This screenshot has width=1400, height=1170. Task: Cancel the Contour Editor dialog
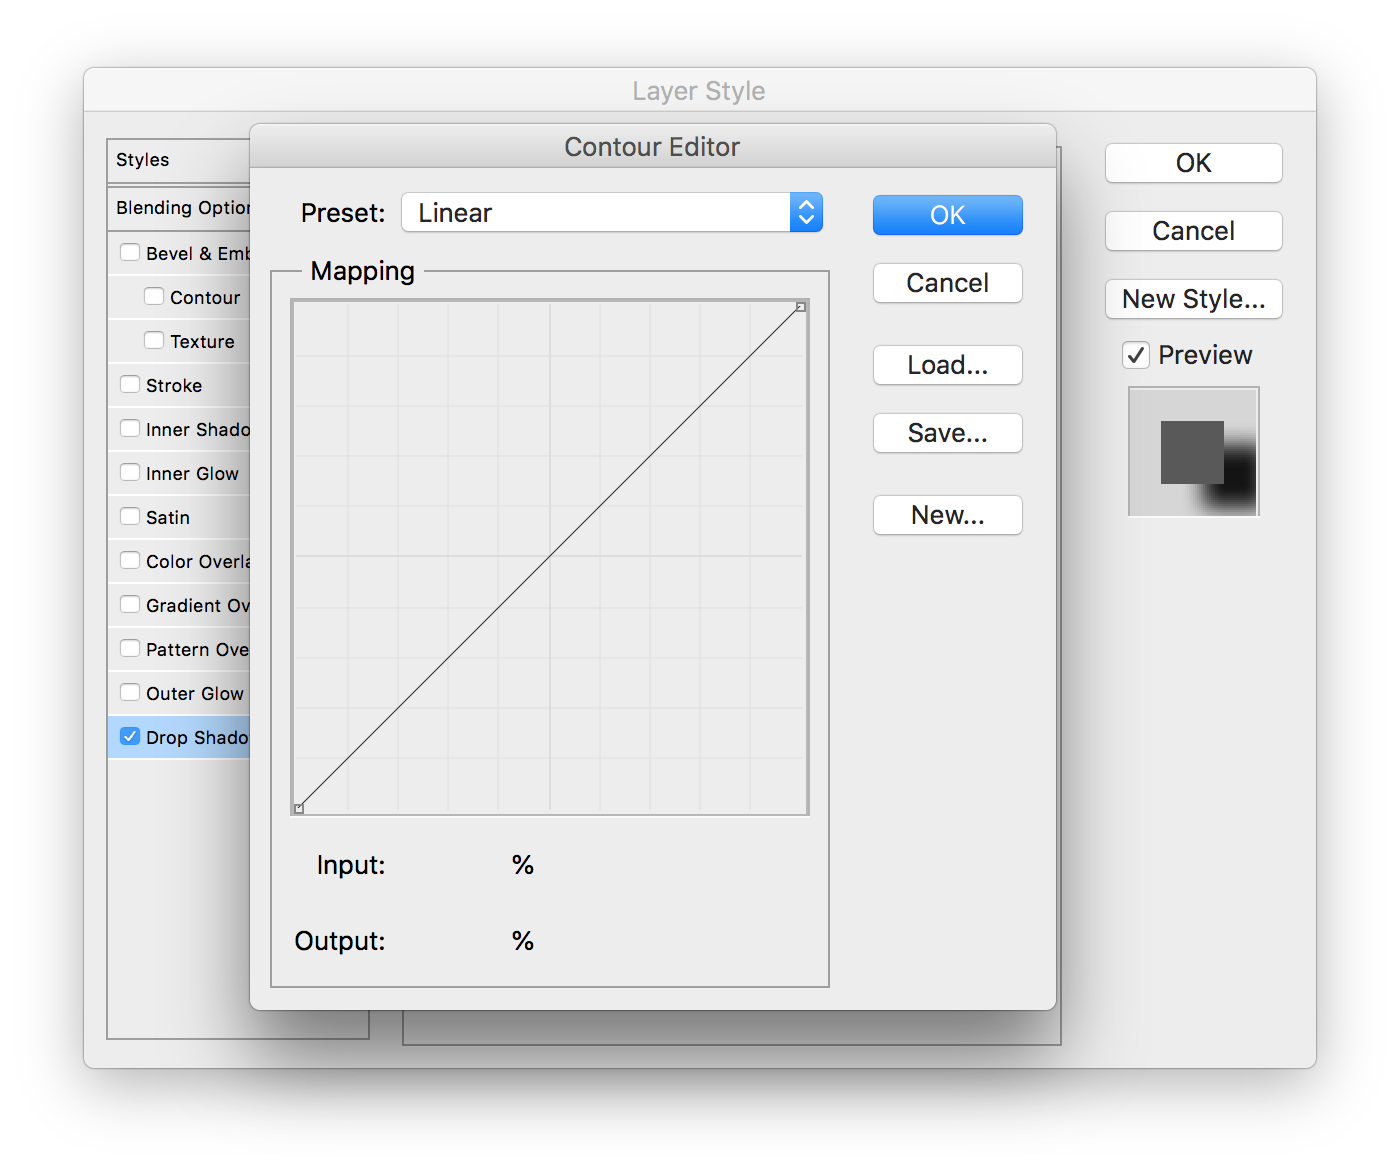tap(947, 283)
